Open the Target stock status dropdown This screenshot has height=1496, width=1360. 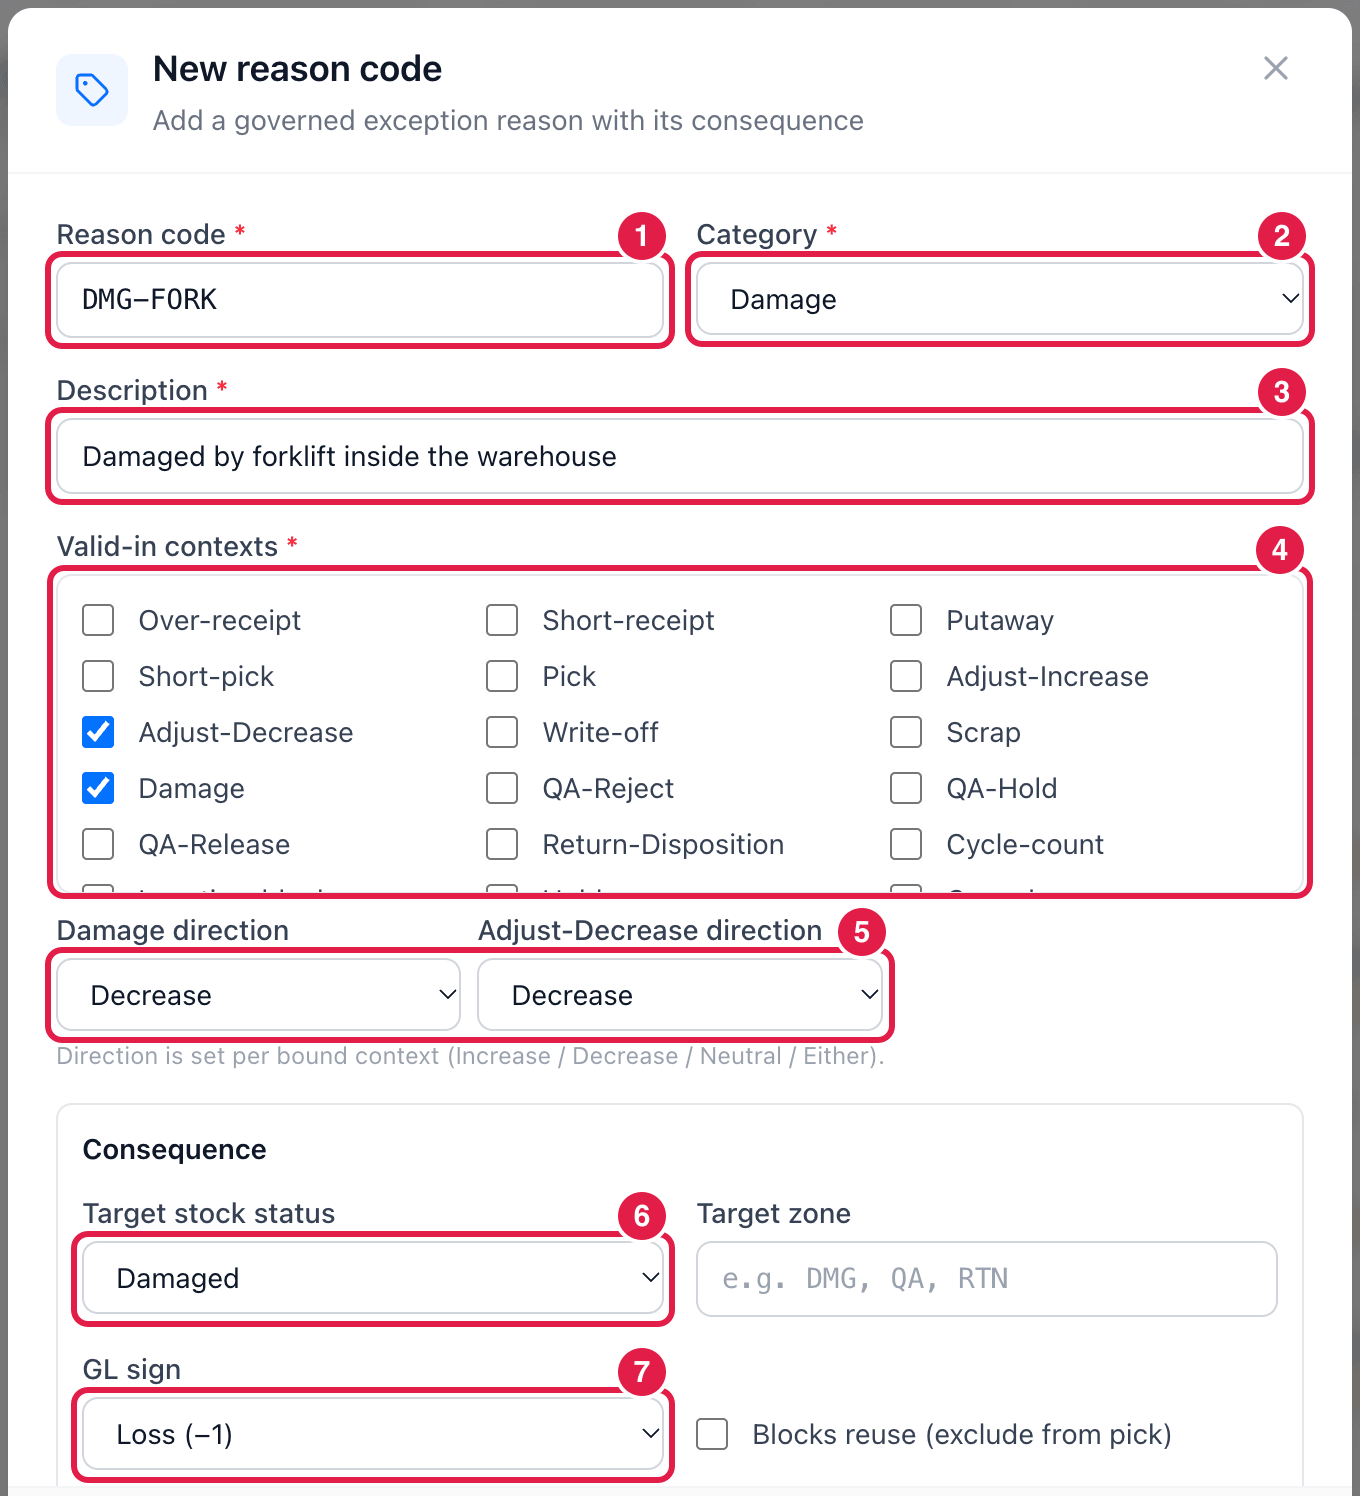point(373,1278)
